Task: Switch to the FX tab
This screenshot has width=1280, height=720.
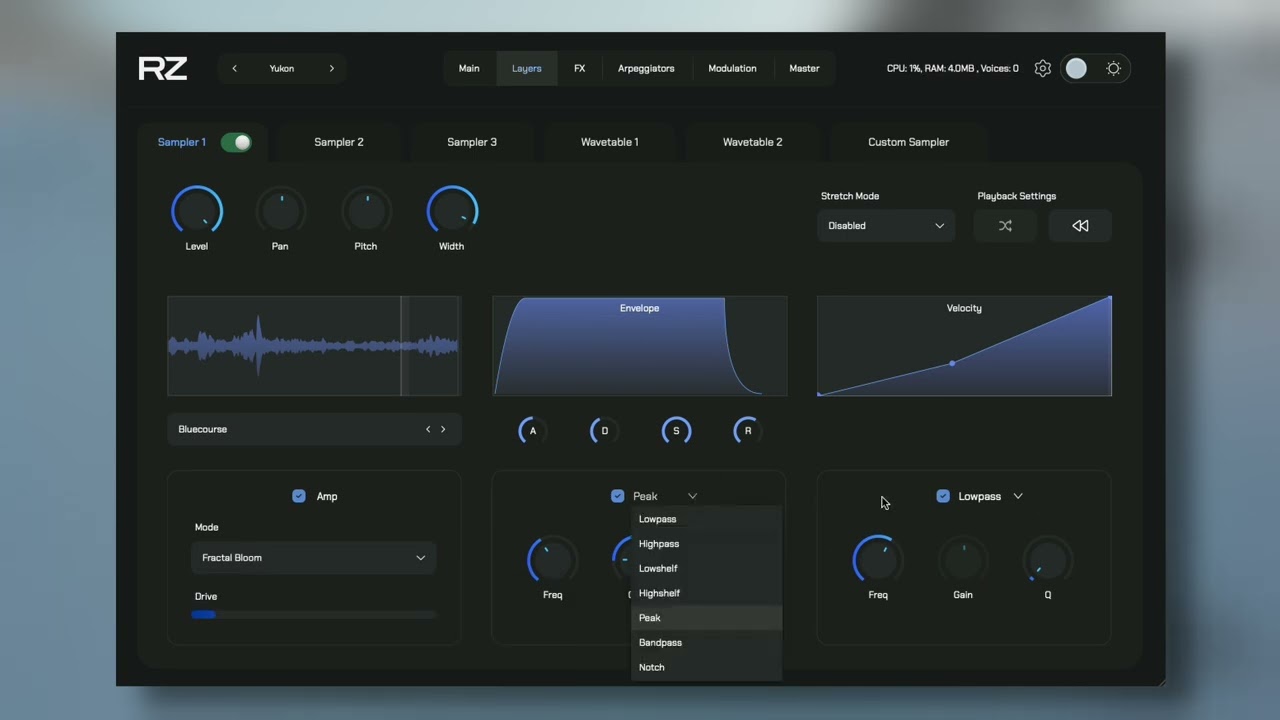Action: [579, 68]
